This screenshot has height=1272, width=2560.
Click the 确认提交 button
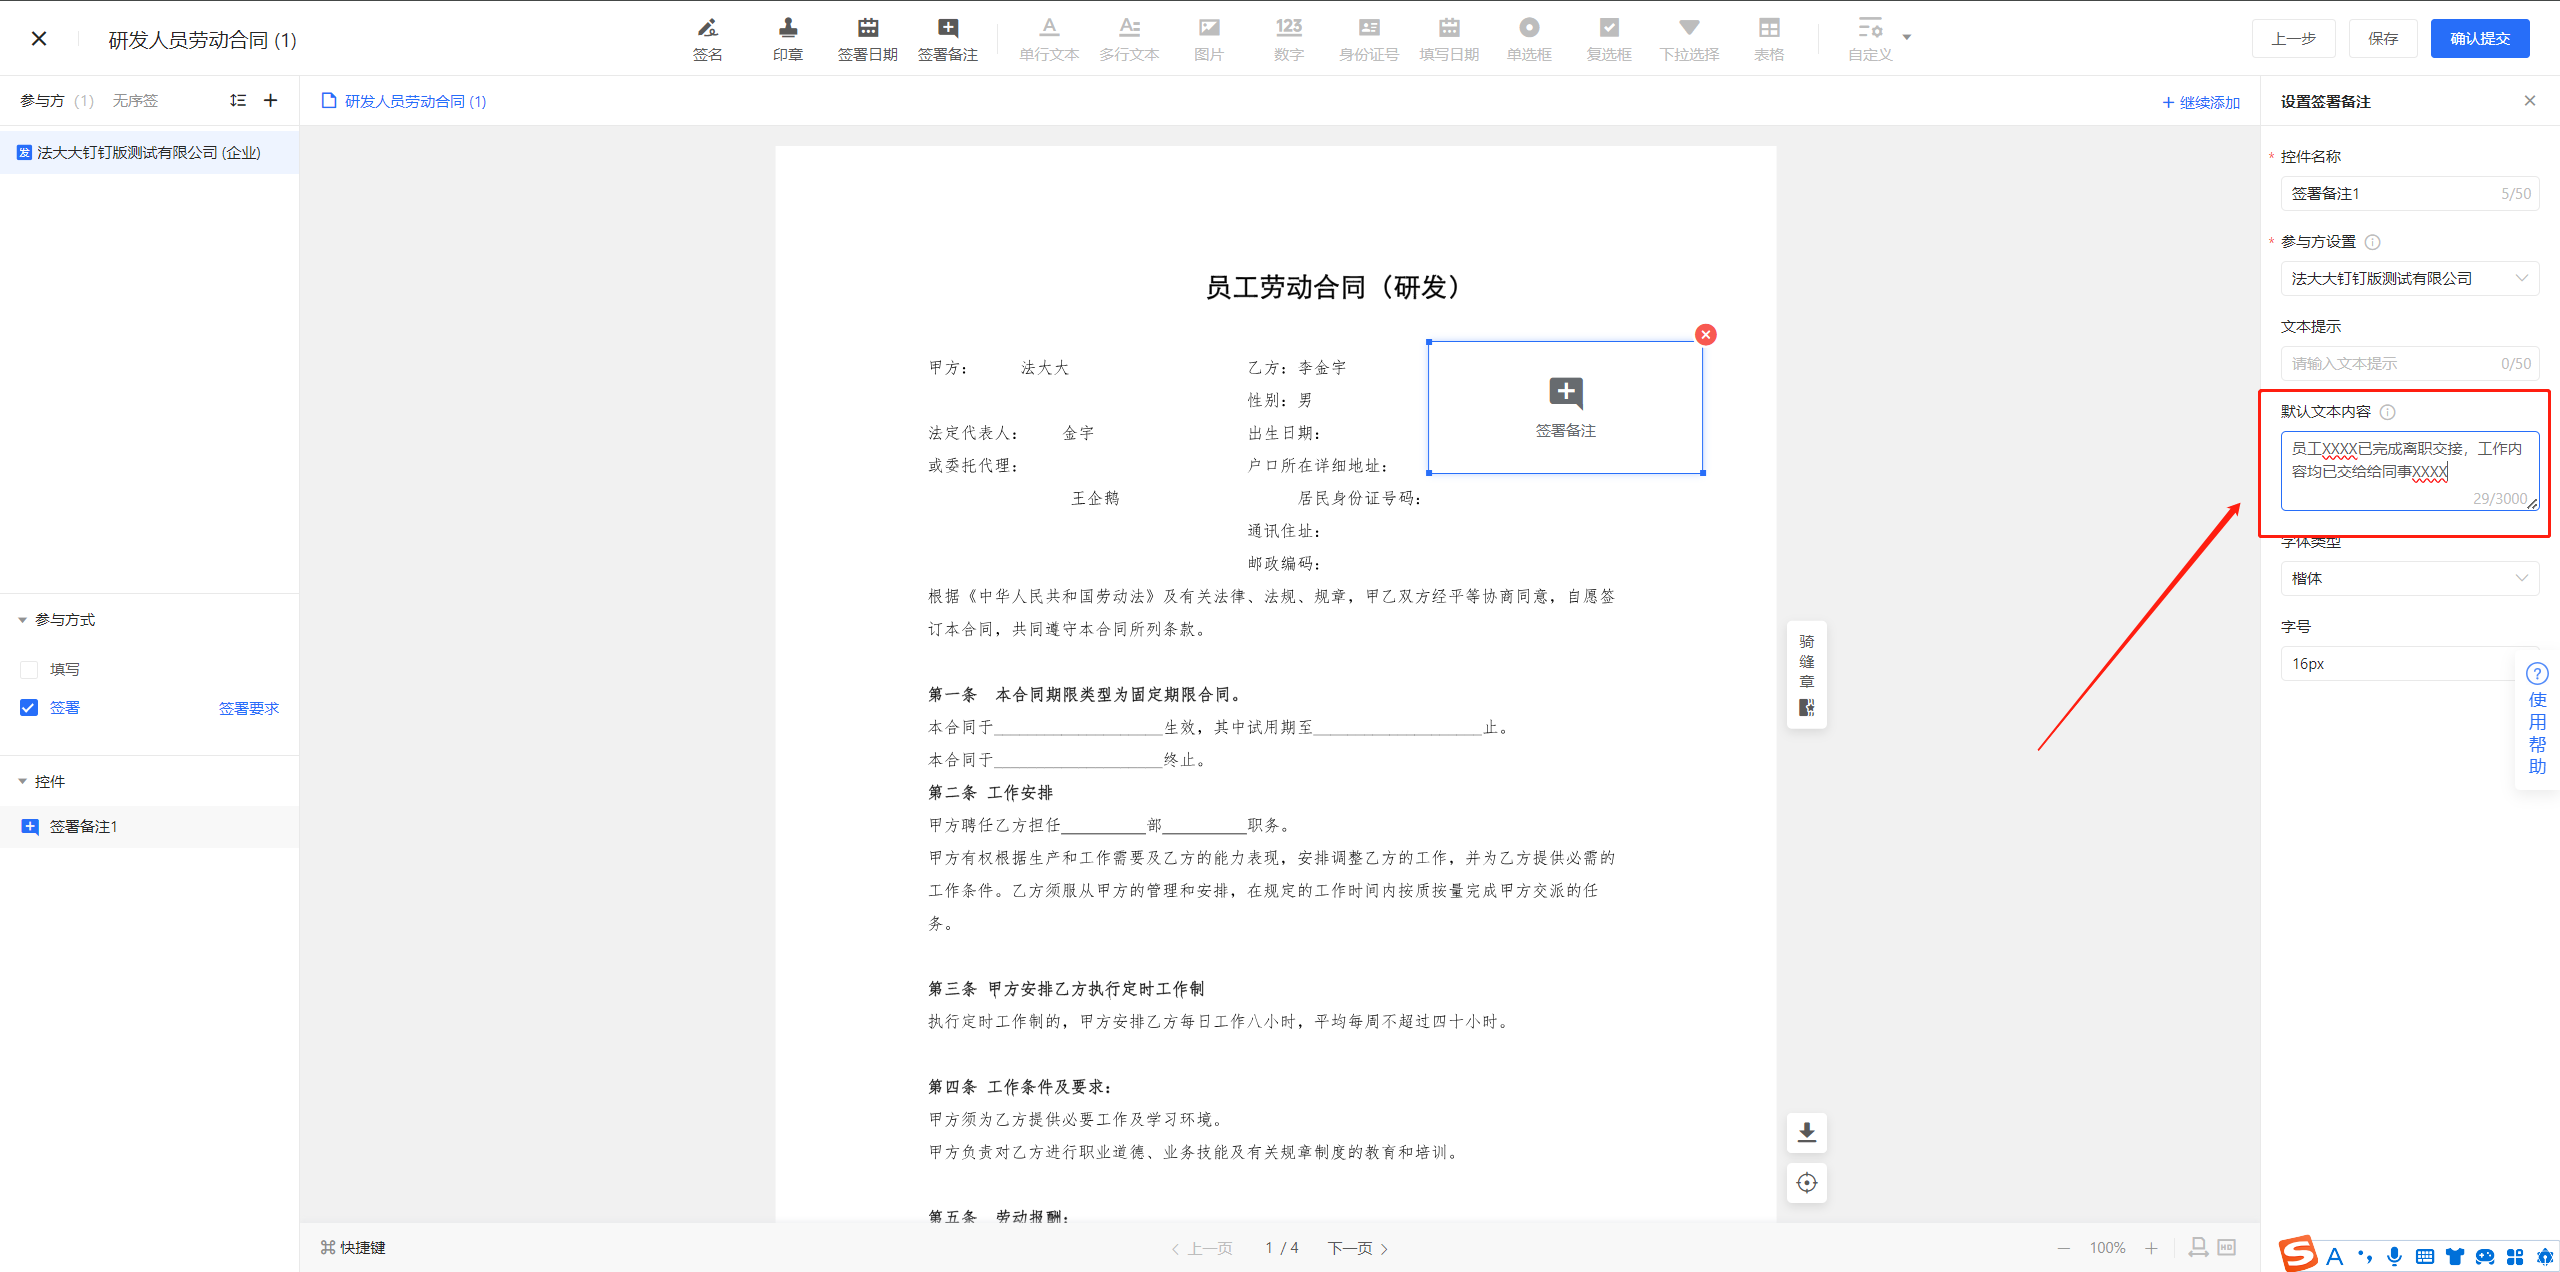pyautogui.click(x=2479, y=38)
